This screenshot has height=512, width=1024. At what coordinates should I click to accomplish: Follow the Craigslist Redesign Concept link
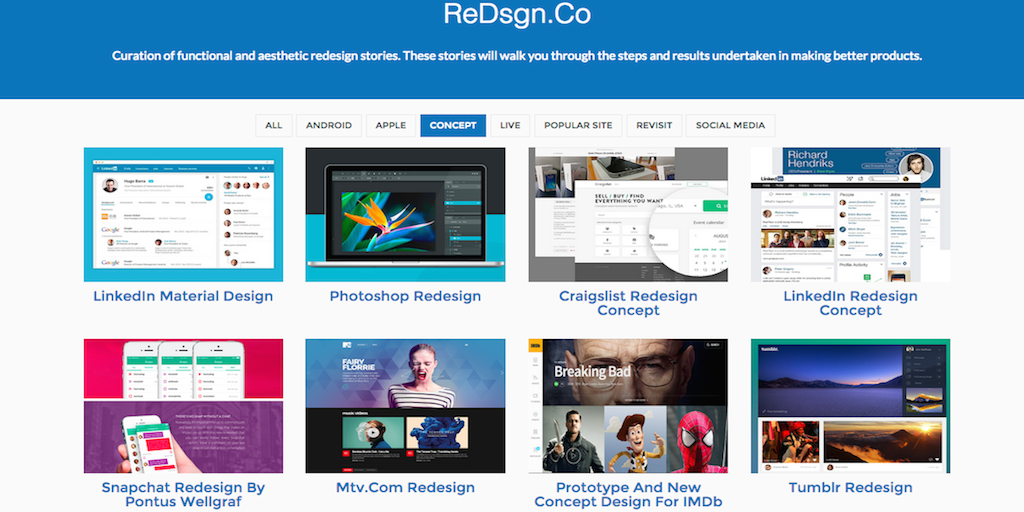628,303
